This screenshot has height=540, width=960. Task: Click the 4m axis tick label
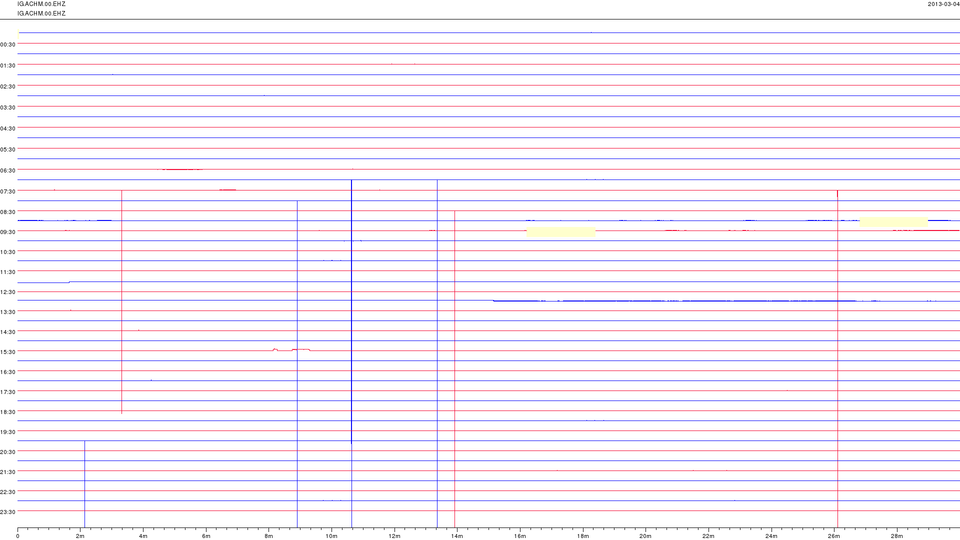(x=143, y=536)
